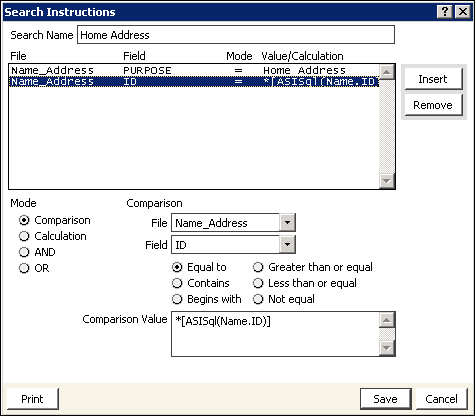Click the File combo box showing Name_Address
The width and height of the screenshot is (475, 416).
(233, 223)
